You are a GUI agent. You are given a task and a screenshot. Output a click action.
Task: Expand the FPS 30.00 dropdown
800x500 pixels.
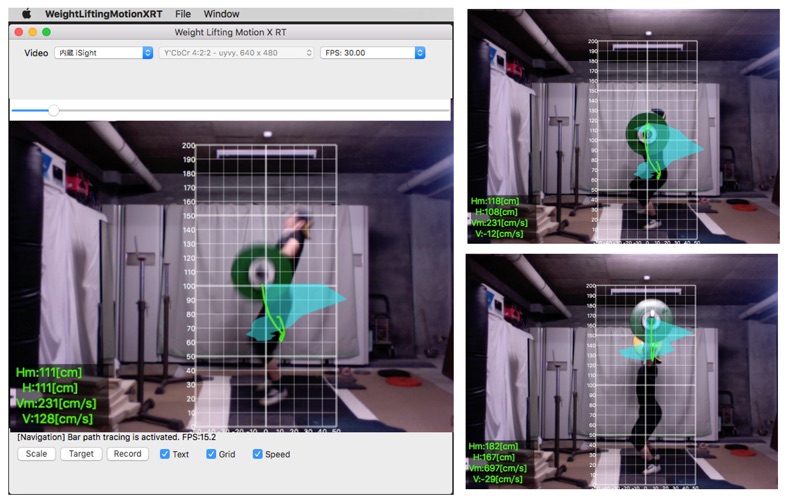coord(372,53)
